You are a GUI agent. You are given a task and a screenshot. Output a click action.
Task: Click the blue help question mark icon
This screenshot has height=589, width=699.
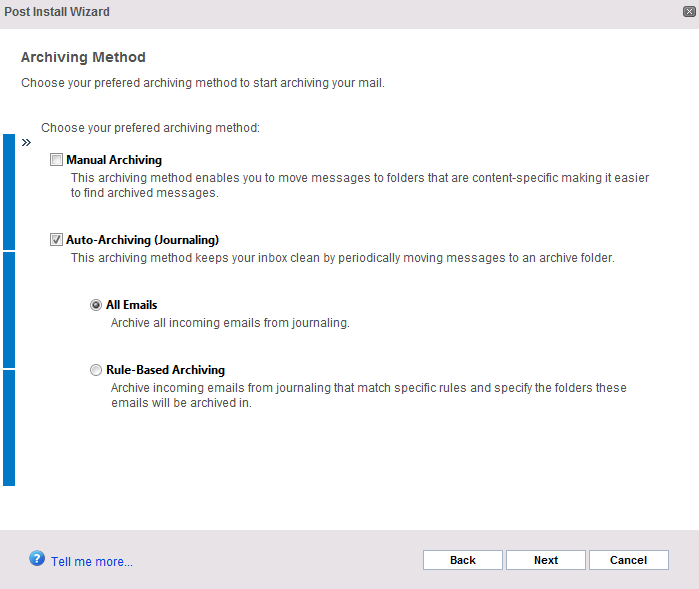[x=37, y=558]
